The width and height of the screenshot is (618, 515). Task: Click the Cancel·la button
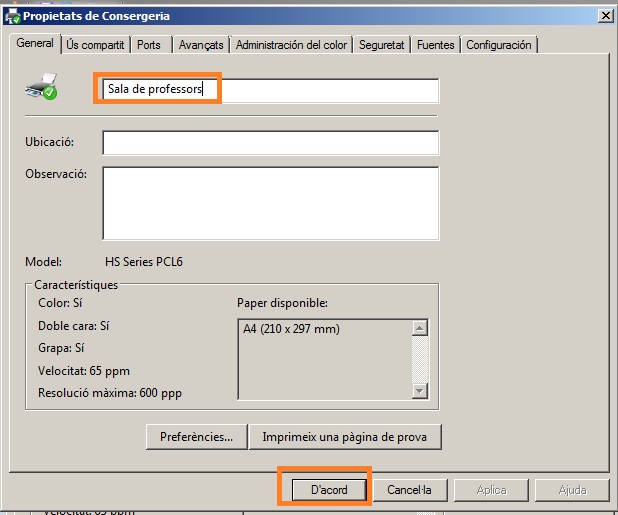coord(410,490)
